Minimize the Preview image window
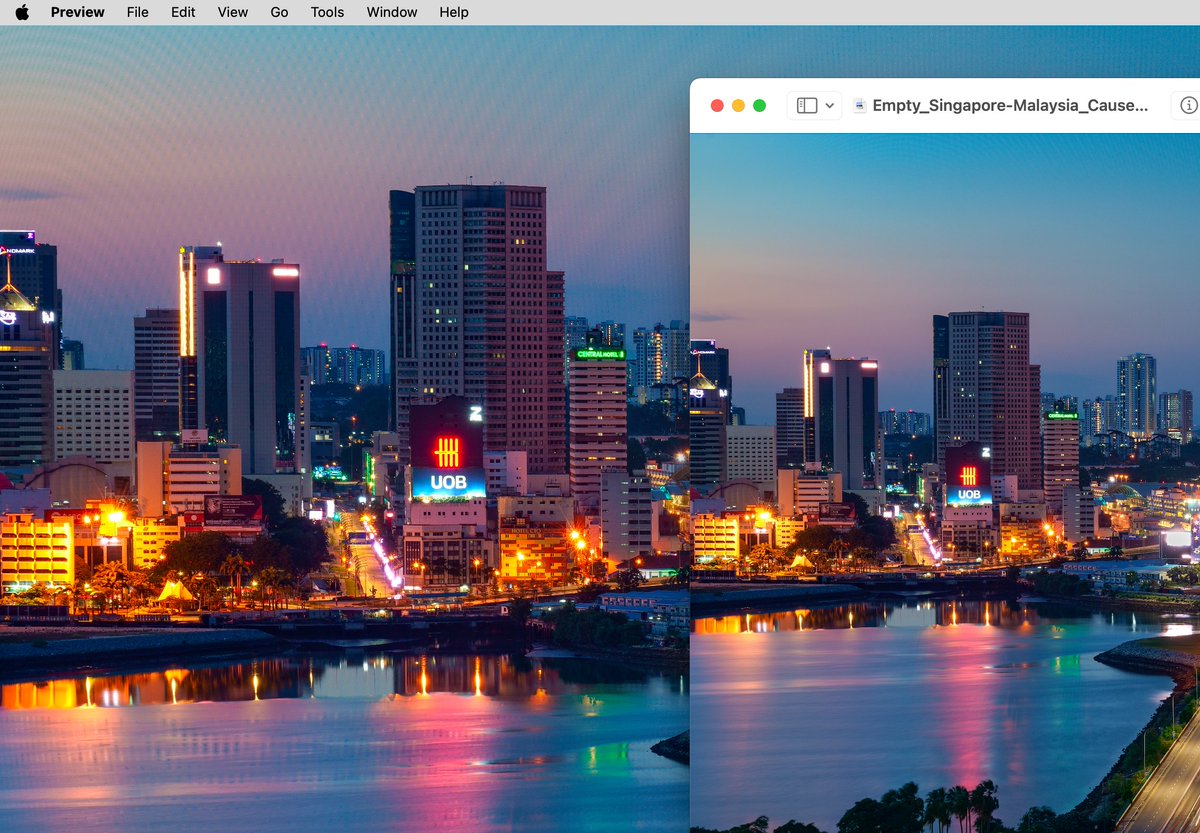The height and width of the screenshot is (833, 1200). tap(738, 105)
